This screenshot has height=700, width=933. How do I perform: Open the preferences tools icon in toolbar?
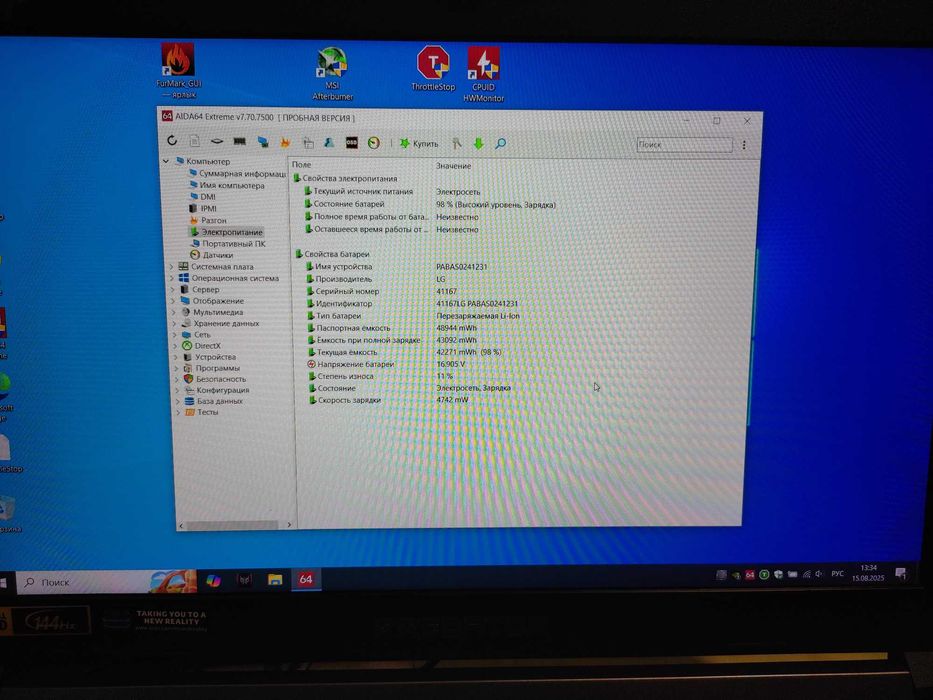click(456, 143)
